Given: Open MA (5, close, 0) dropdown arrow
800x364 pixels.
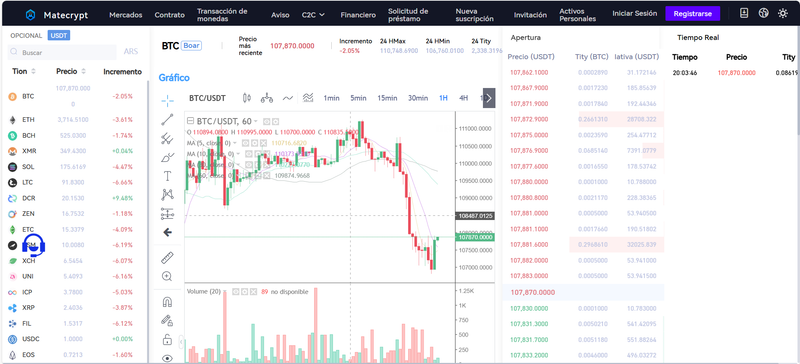Looking at the screenshot, I should [235, 143].
